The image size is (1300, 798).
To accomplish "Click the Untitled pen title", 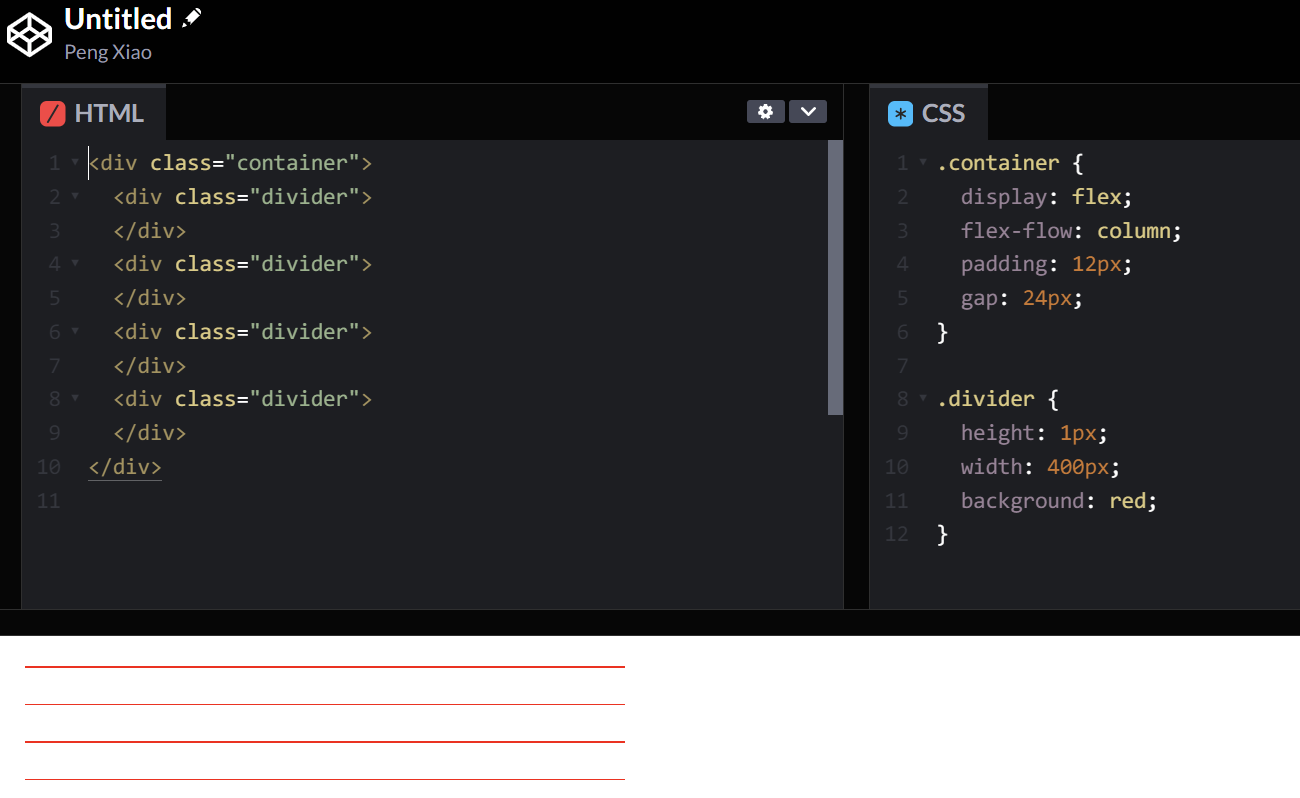I will click(x=118, y=19).
